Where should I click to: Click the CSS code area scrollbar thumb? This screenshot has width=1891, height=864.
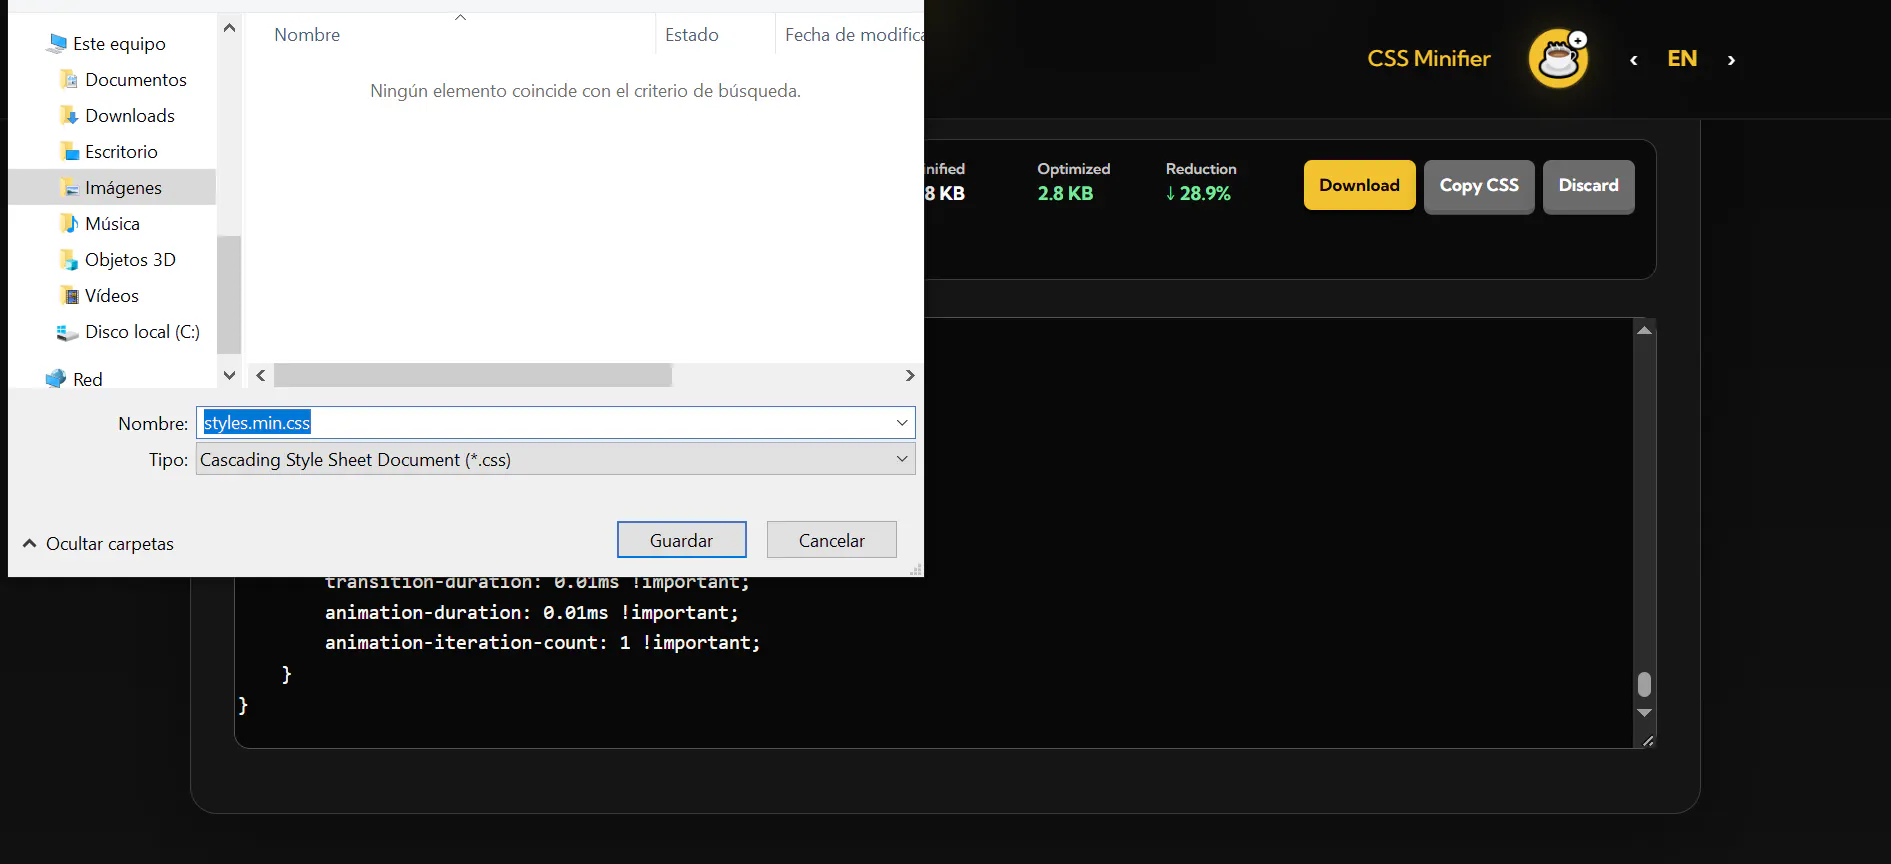pos(1644,685)
